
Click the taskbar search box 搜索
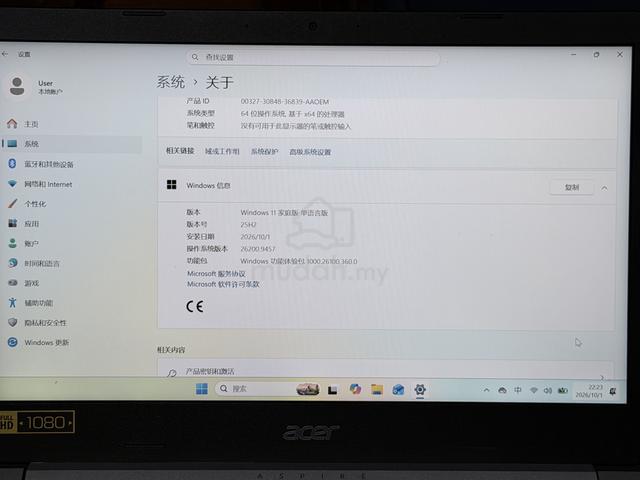[267, 389]
